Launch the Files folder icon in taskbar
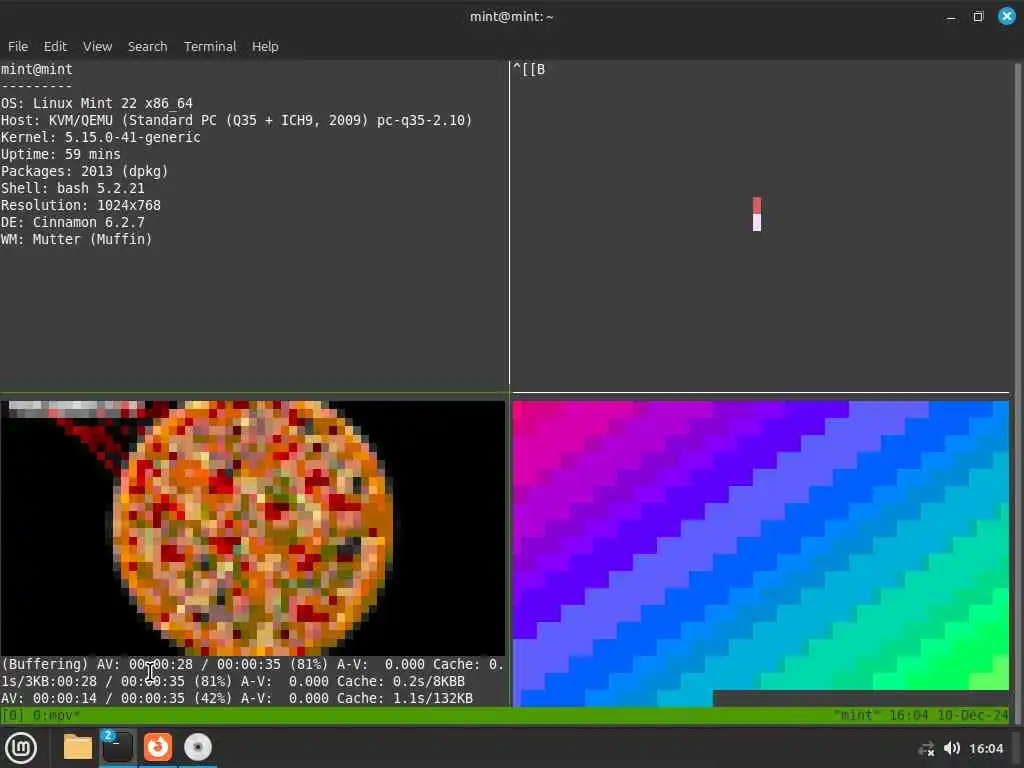1024x768 pixels. tap(77, 747)
